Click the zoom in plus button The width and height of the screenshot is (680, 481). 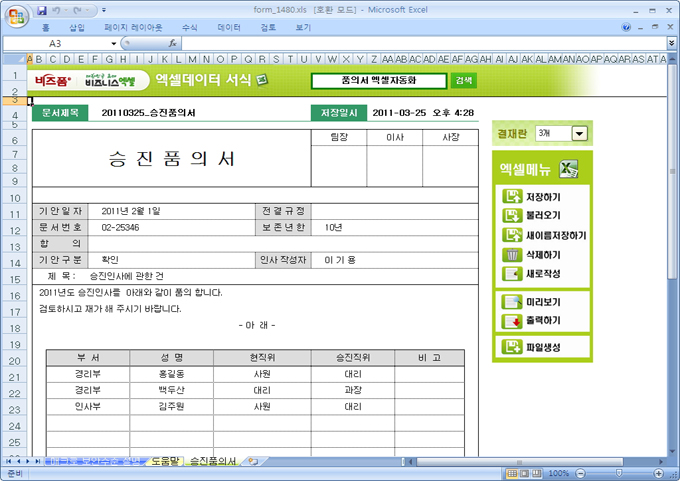659,474
